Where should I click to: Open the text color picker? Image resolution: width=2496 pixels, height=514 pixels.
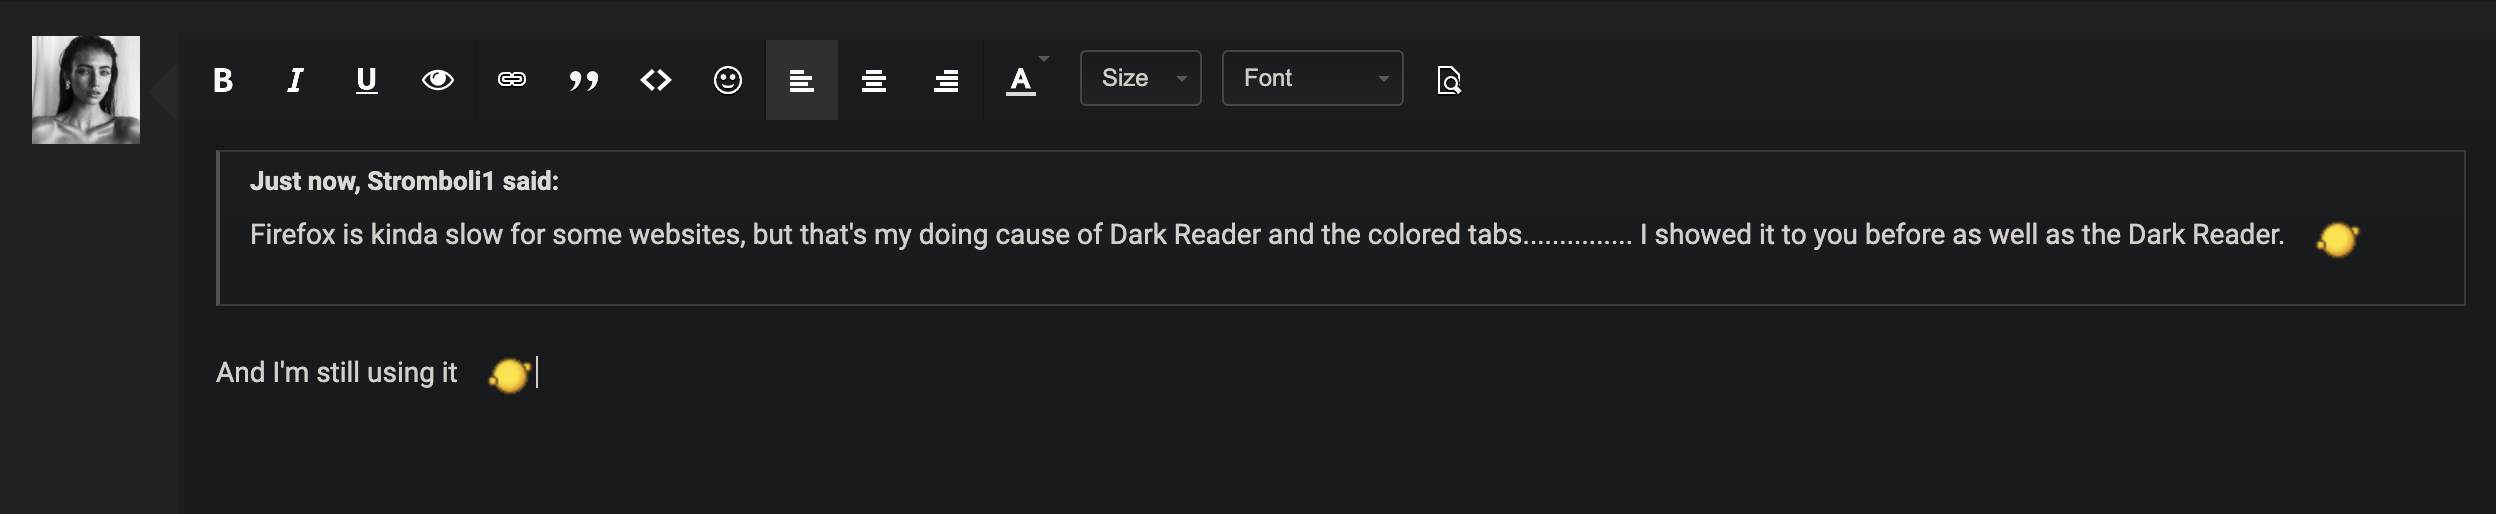pos(1019,80)
